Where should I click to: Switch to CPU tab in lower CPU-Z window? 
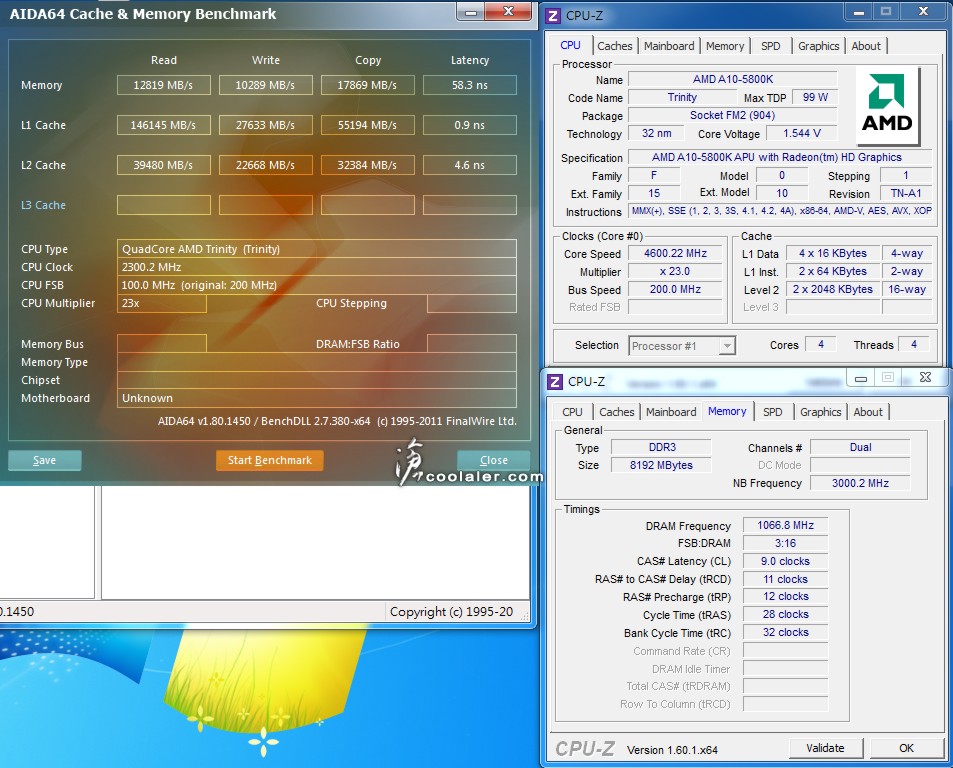572,412
